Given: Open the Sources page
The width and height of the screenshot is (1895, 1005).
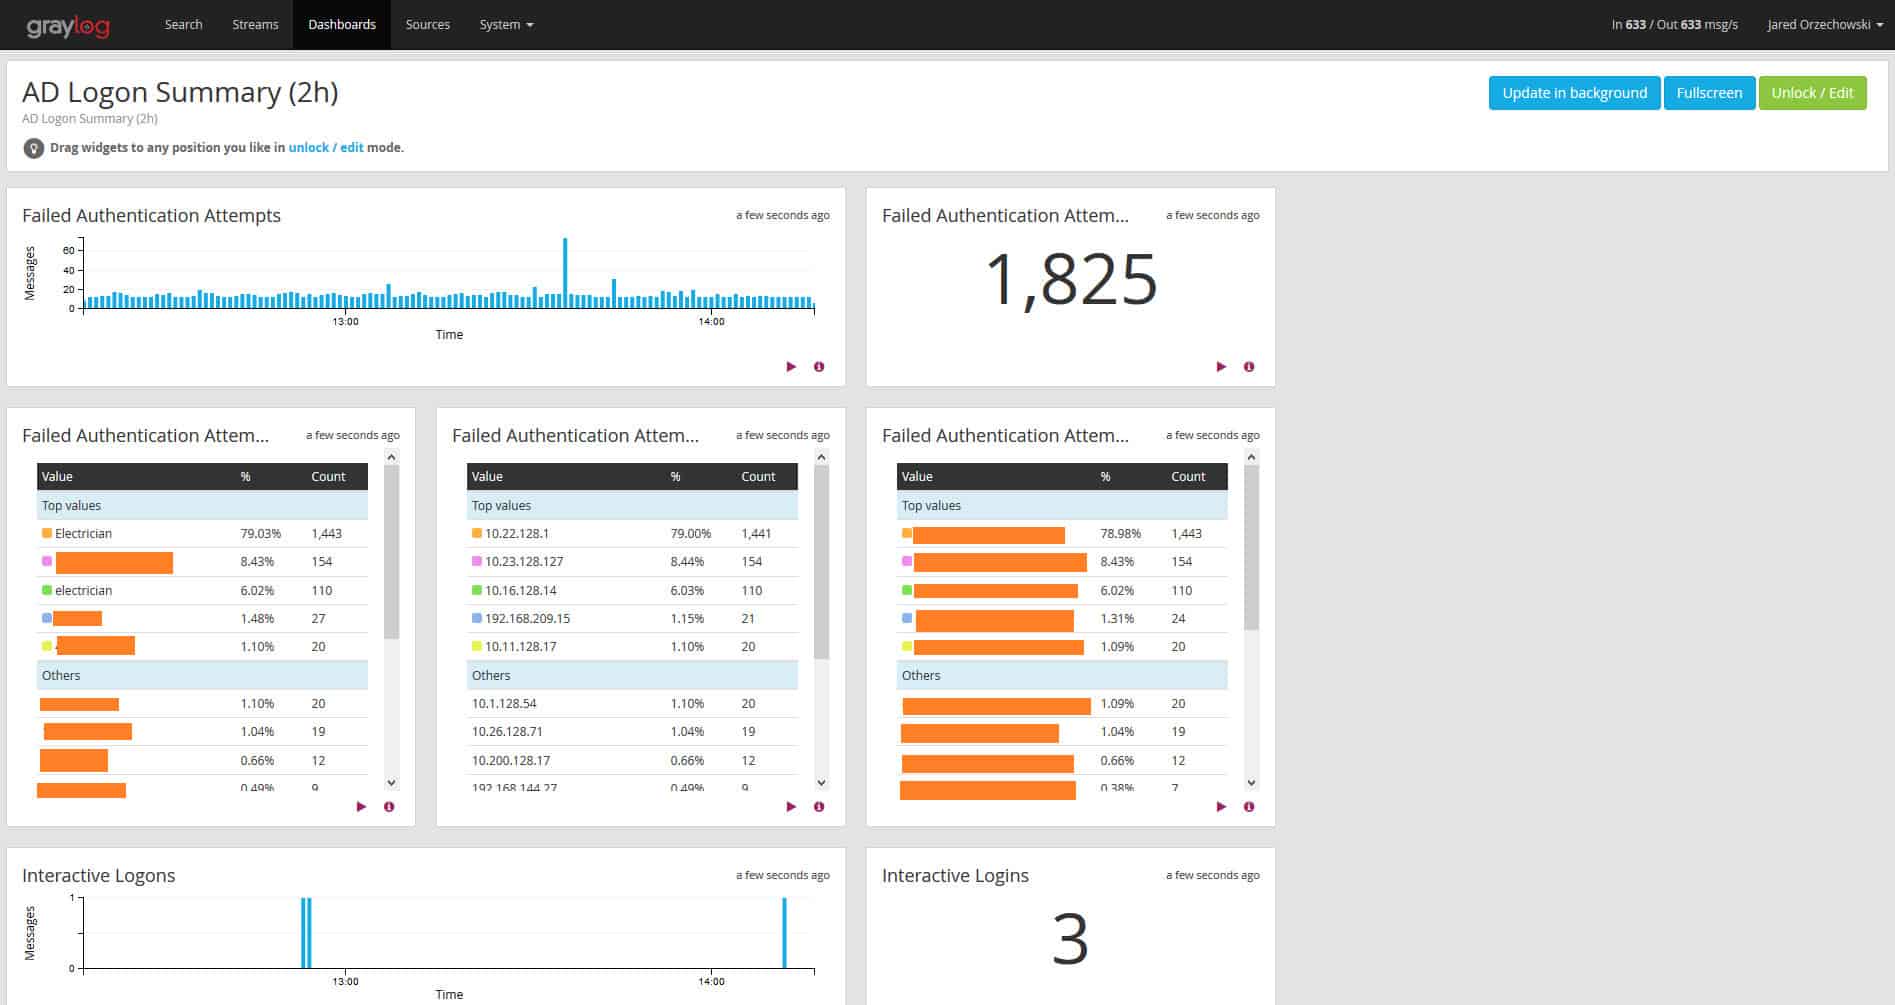Looking at the screenshot, I should pos(427,24).
